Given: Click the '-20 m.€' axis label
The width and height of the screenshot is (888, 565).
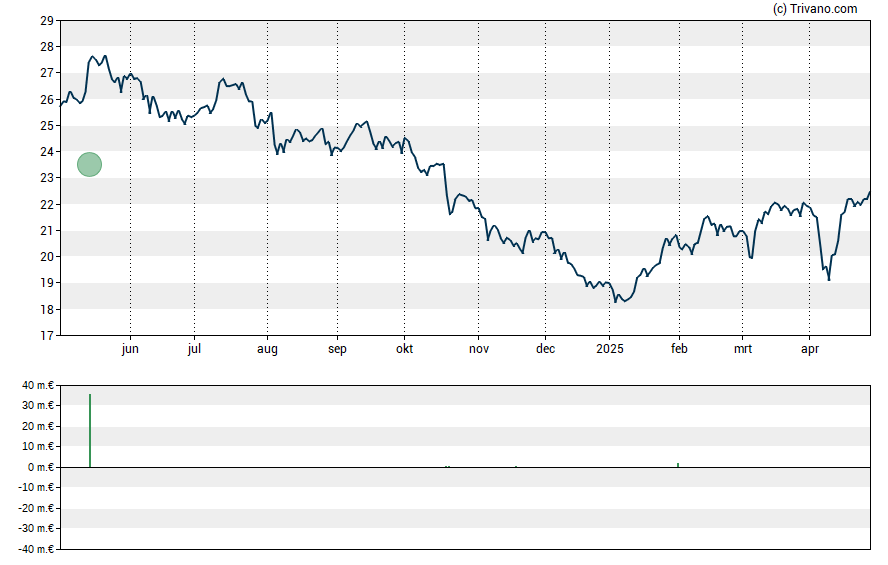Looking at the screenshot, I should click(36, 508).
